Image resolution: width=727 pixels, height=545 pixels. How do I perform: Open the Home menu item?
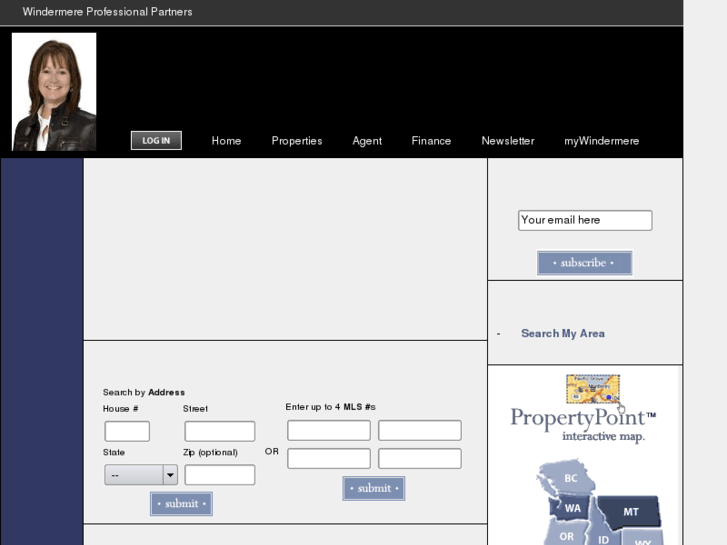(x=226, y=141)
